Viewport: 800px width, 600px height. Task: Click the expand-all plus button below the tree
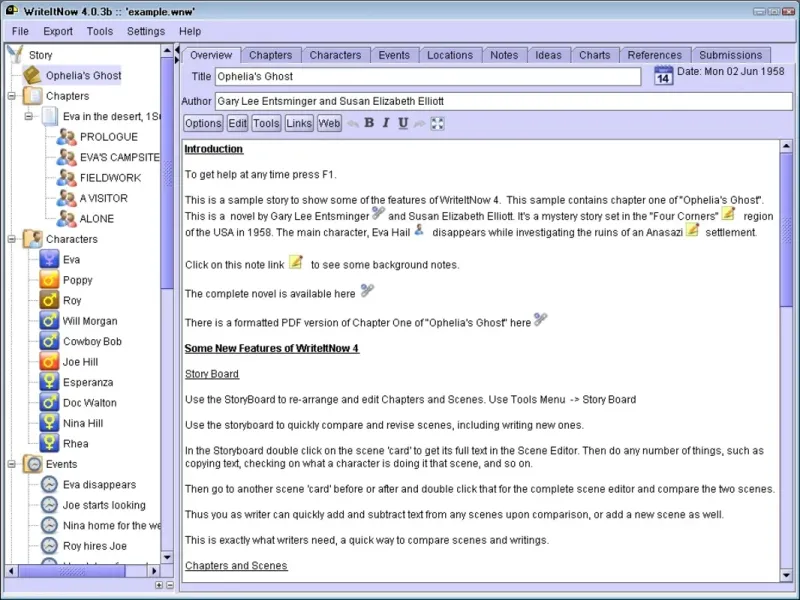click(x=159, y=585)
